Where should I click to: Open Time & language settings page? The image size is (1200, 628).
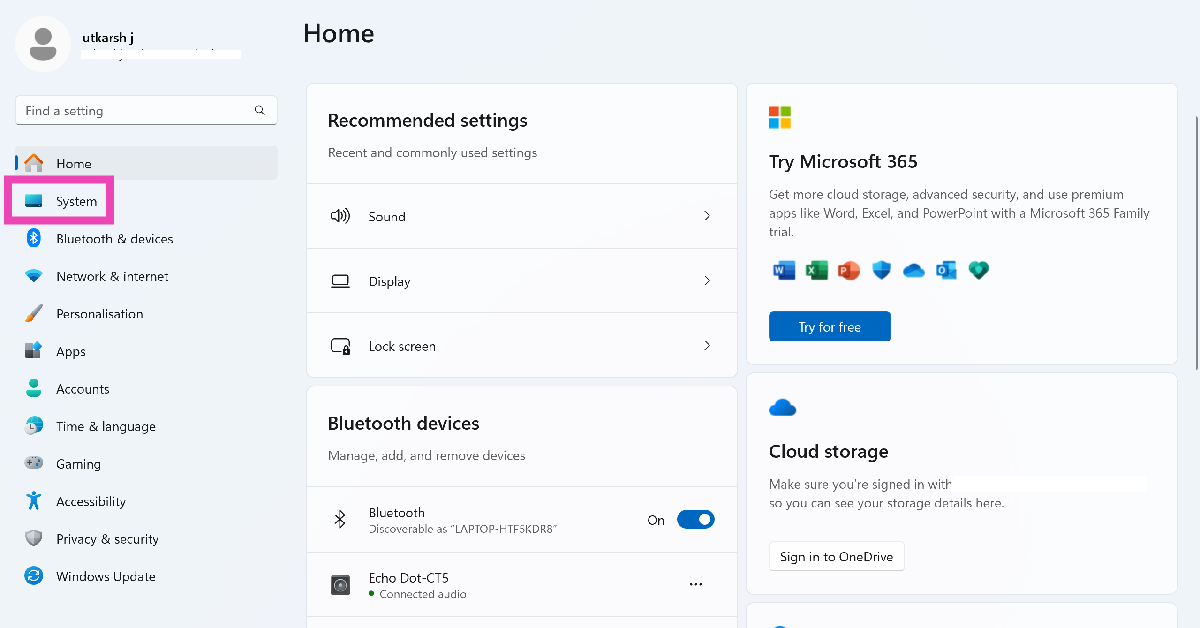105,426
